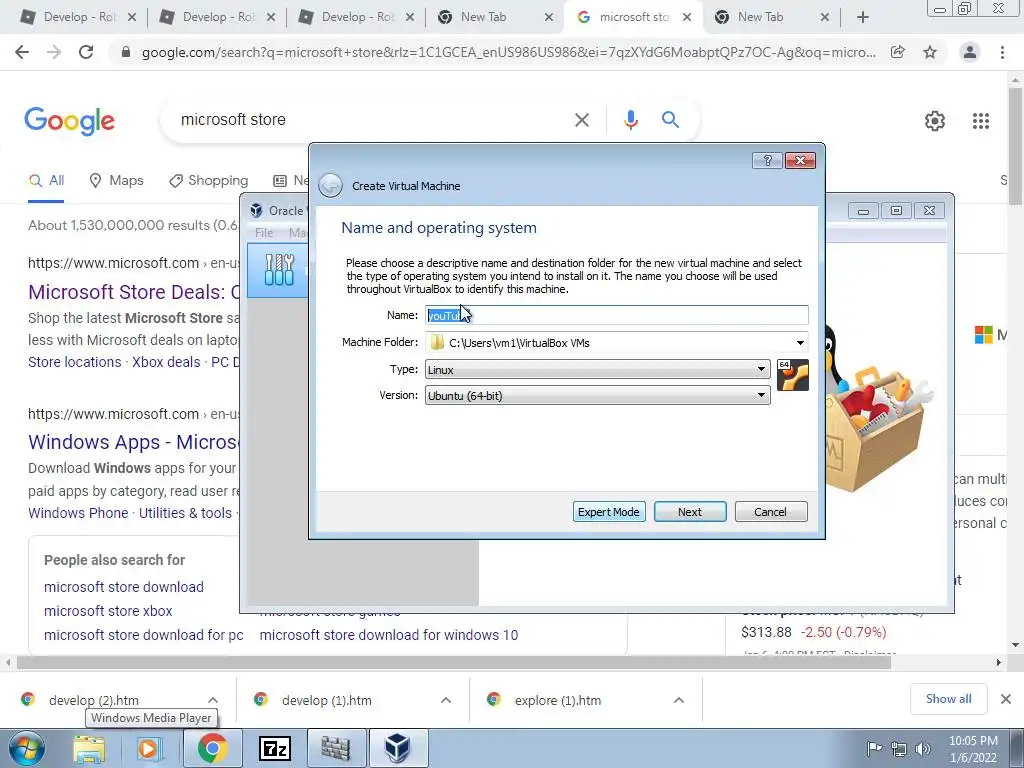Open the Google apps grid
This screenshot has width=1024, height=768.
point(980,121)
